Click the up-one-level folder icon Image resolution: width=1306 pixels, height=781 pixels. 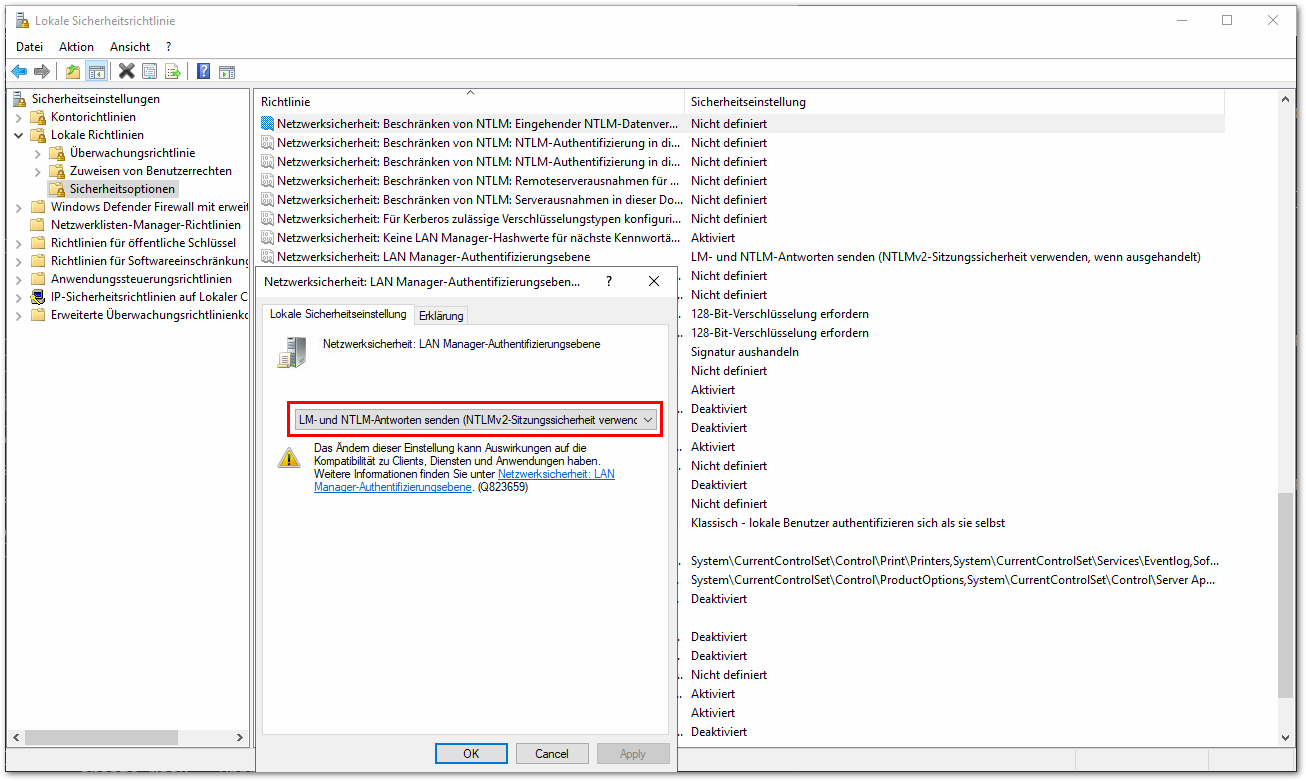click(x=73, y=71)
